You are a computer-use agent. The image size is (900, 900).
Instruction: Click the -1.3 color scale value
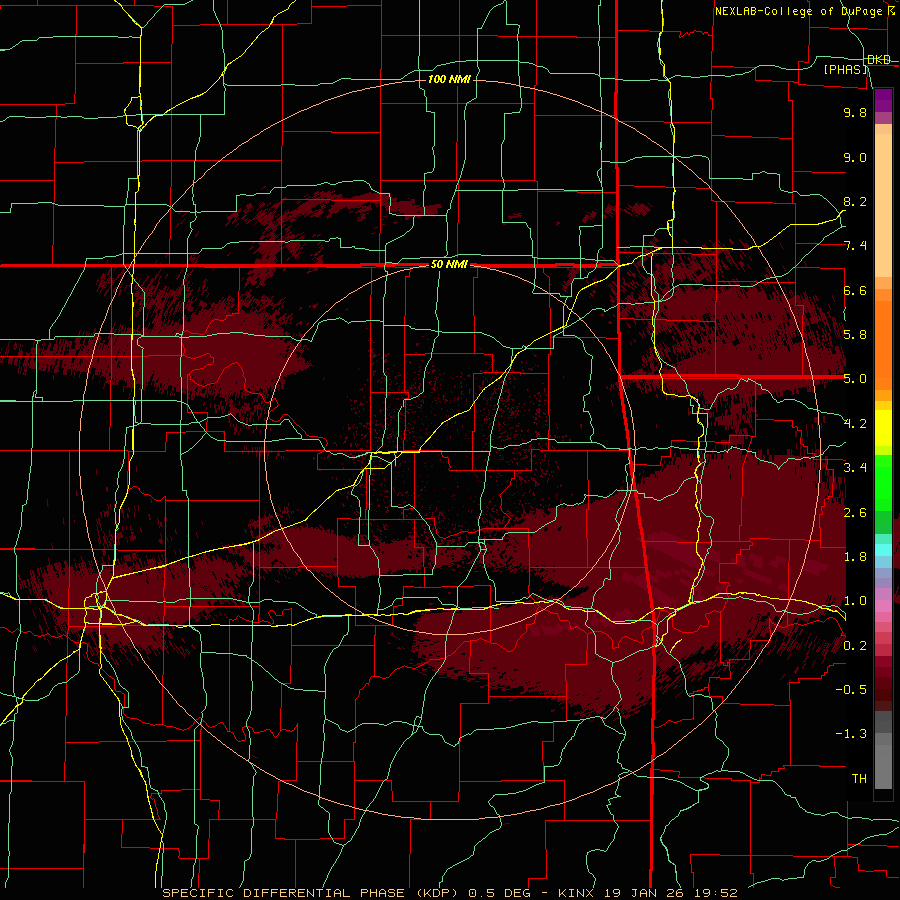(x=851, y=734)
